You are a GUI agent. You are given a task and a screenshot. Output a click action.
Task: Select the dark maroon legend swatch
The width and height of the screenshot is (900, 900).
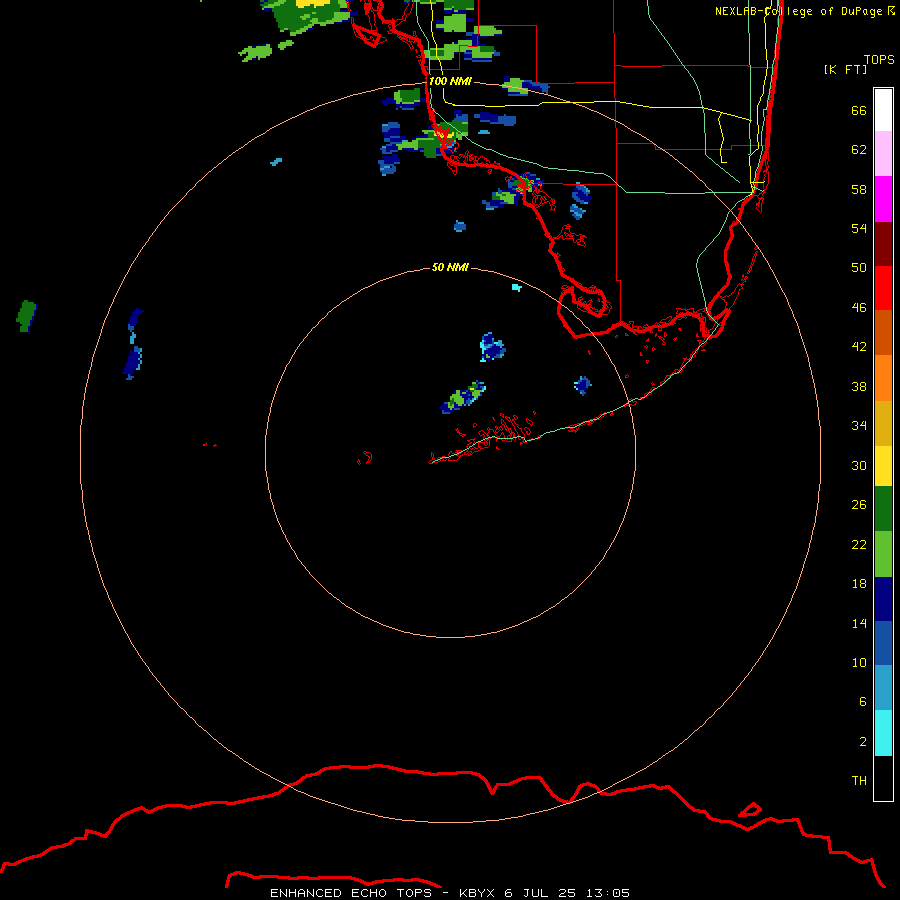883,243
